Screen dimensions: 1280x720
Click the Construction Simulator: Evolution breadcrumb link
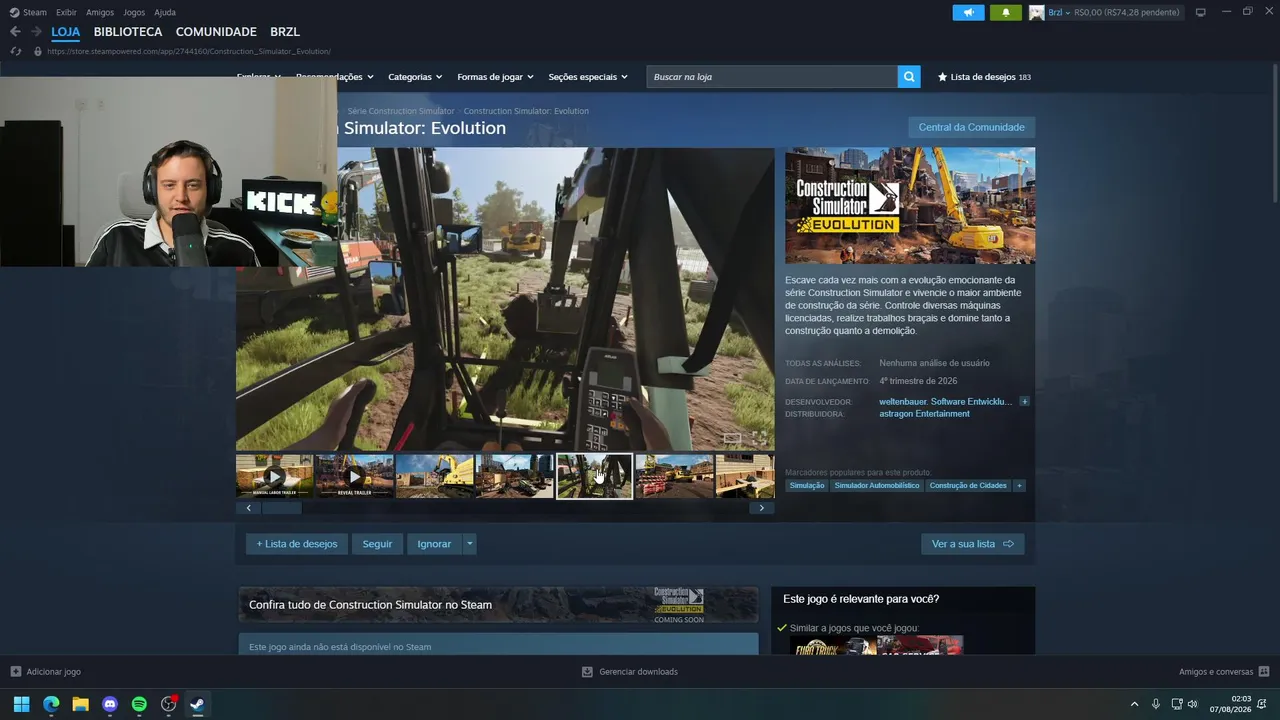coord(526,111)
